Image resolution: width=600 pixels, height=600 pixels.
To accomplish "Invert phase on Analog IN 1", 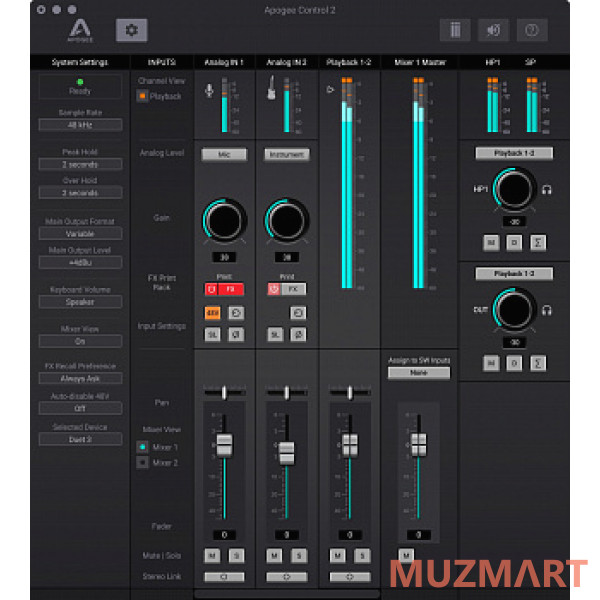I will pyautogui.click(x=236, y=334).
